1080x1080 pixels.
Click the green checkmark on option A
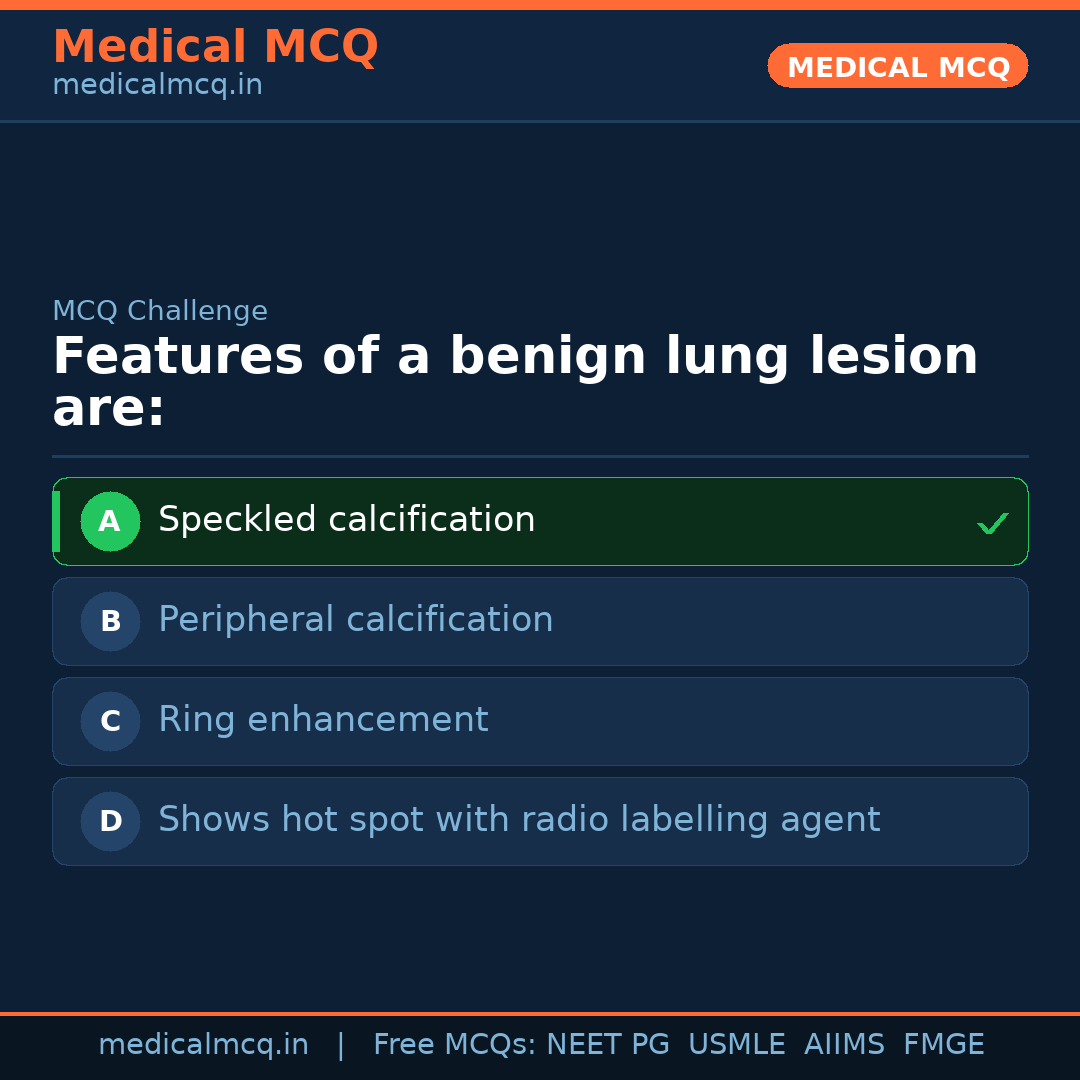point(992,523)
